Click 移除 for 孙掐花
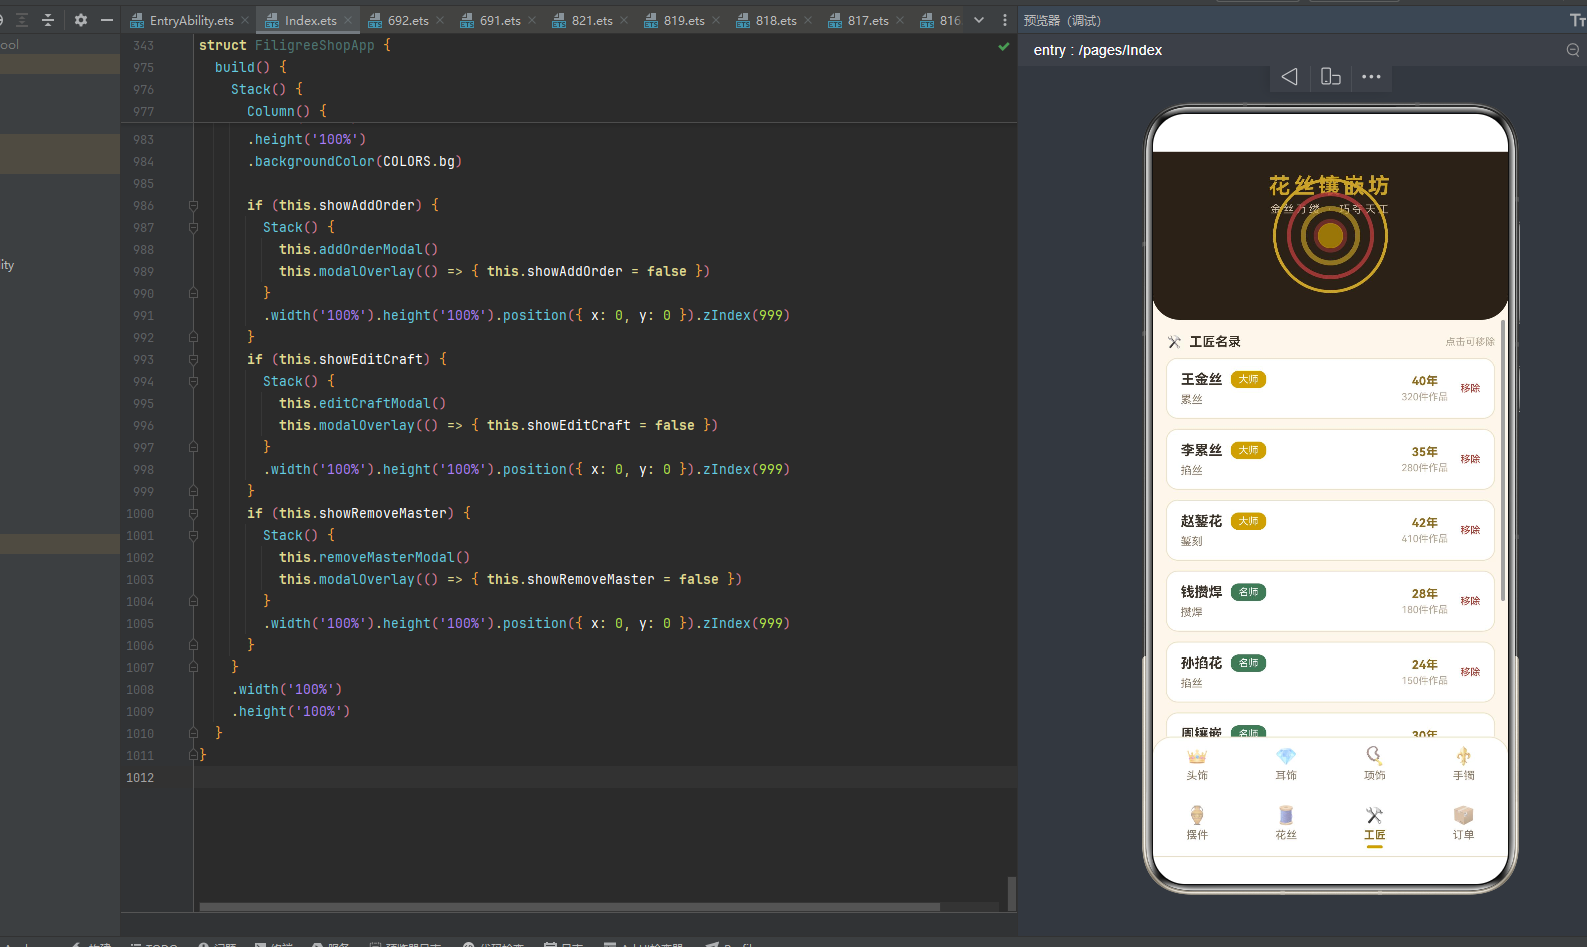The width and height of the screenshot is (1587, 947). (1470, 672)
